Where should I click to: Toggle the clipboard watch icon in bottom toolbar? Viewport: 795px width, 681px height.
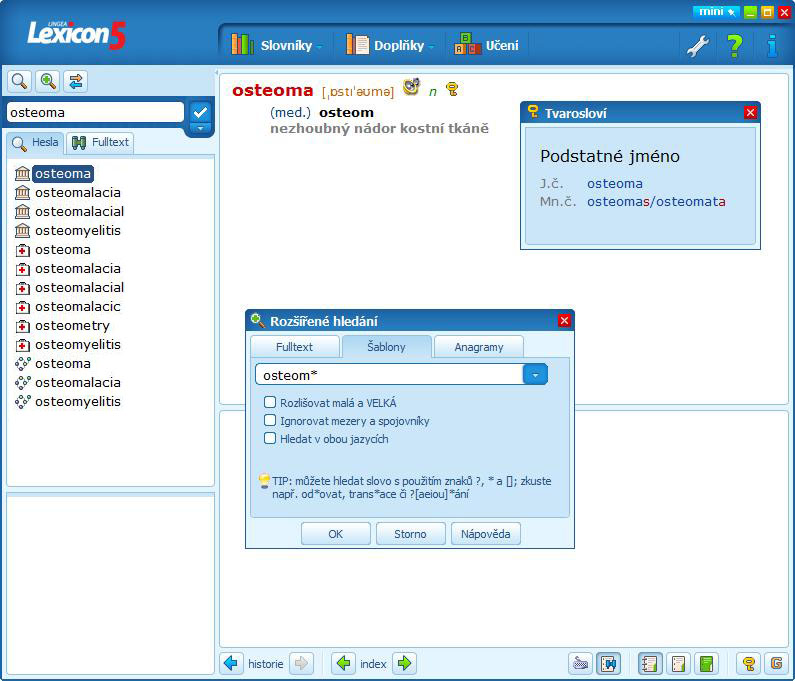click(608, 663)
